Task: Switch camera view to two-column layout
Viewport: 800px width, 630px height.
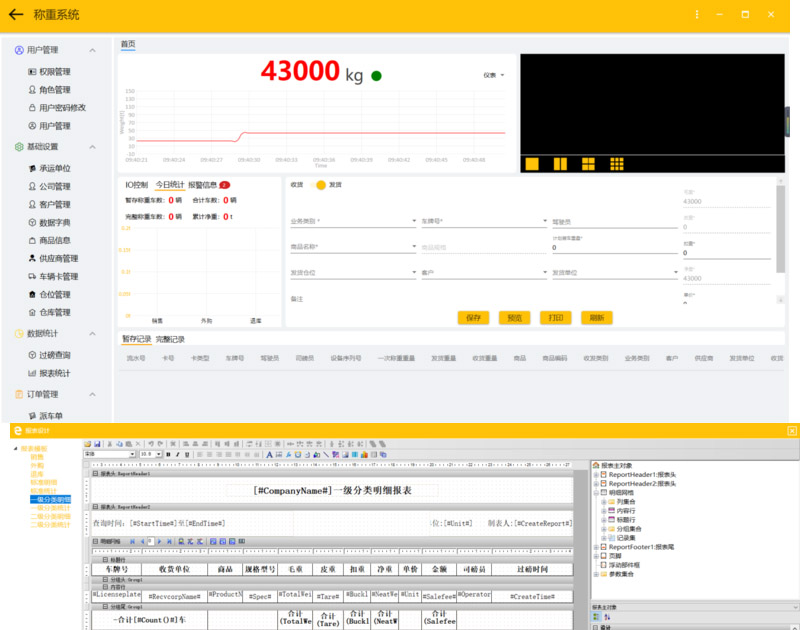Action: (x=560, y=163)
